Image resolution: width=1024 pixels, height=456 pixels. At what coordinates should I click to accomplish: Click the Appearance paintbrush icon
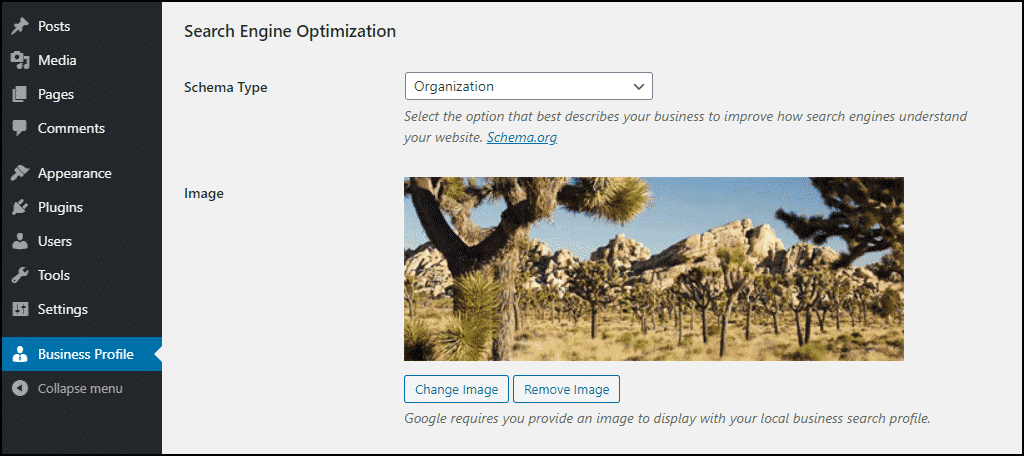[x=20, y=173]
